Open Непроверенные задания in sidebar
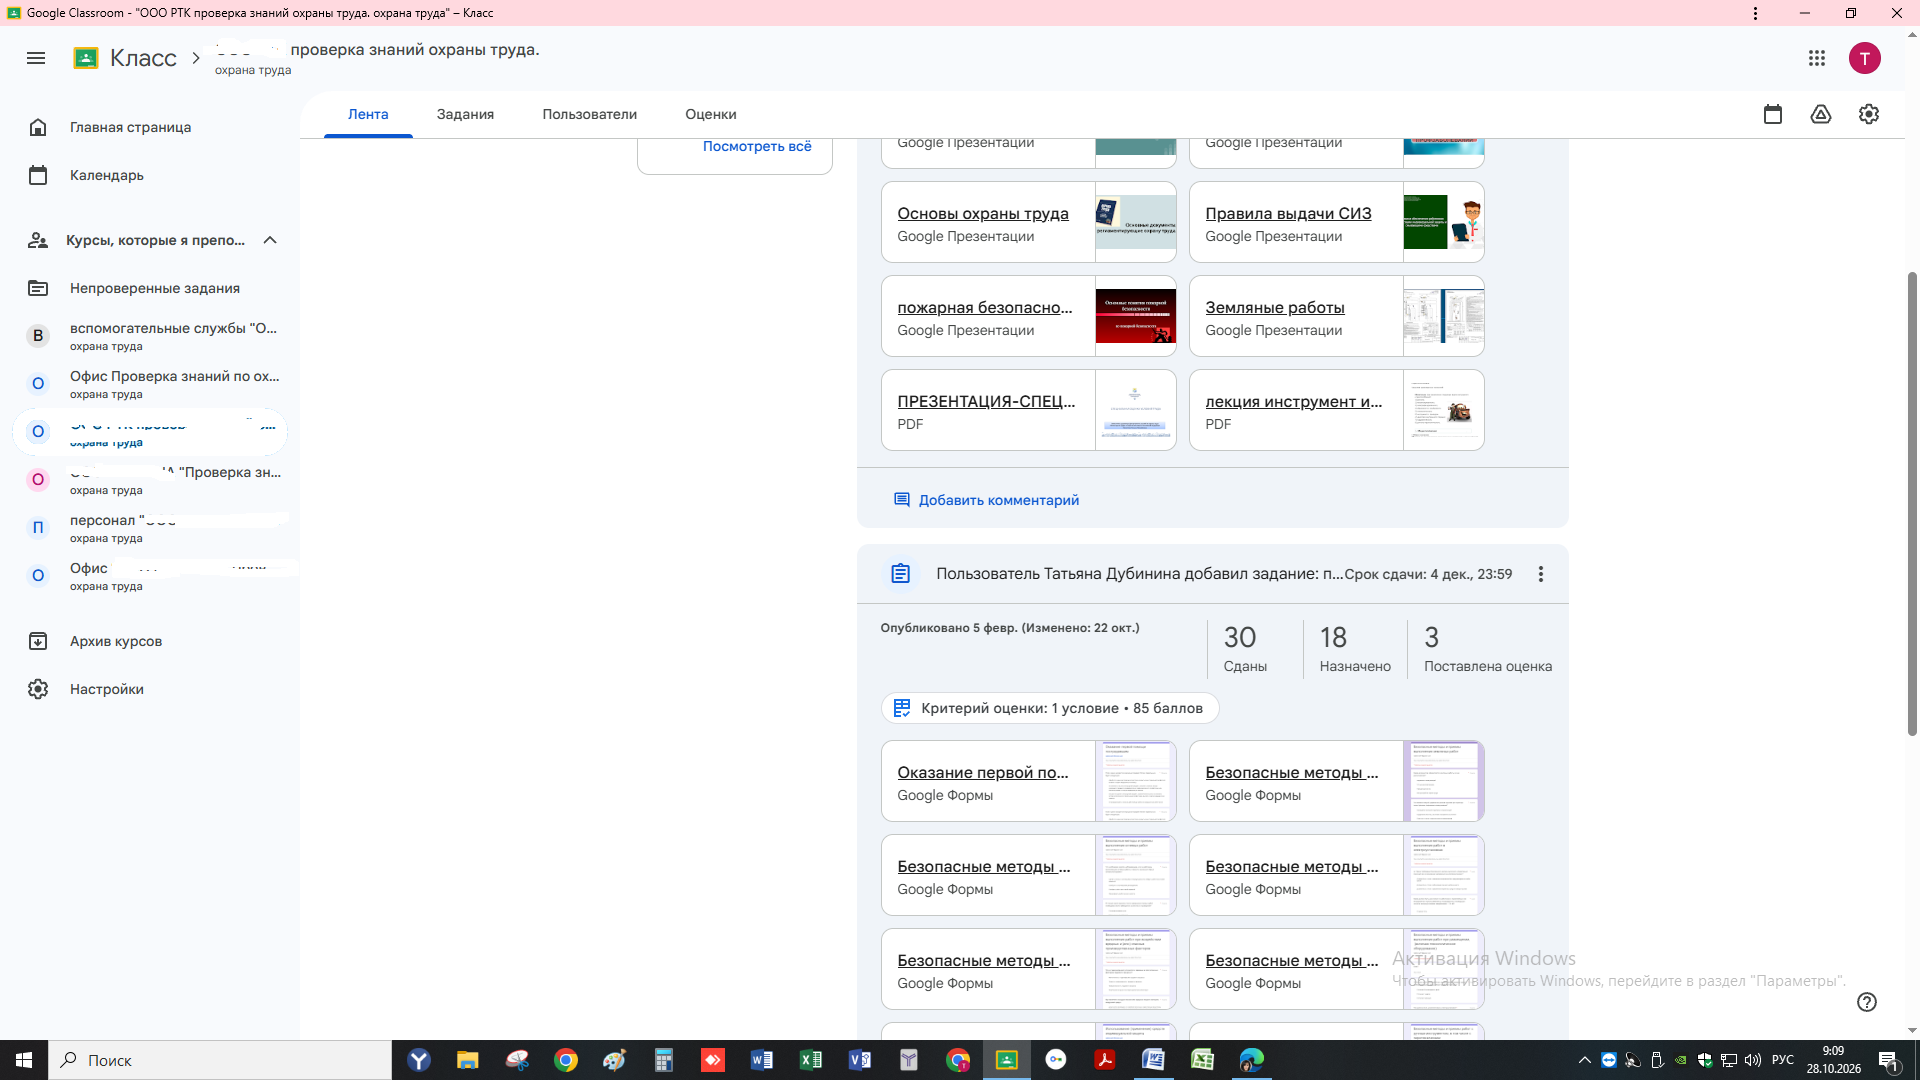This screenshot has width=1920, height=1080. pos(150,288)
